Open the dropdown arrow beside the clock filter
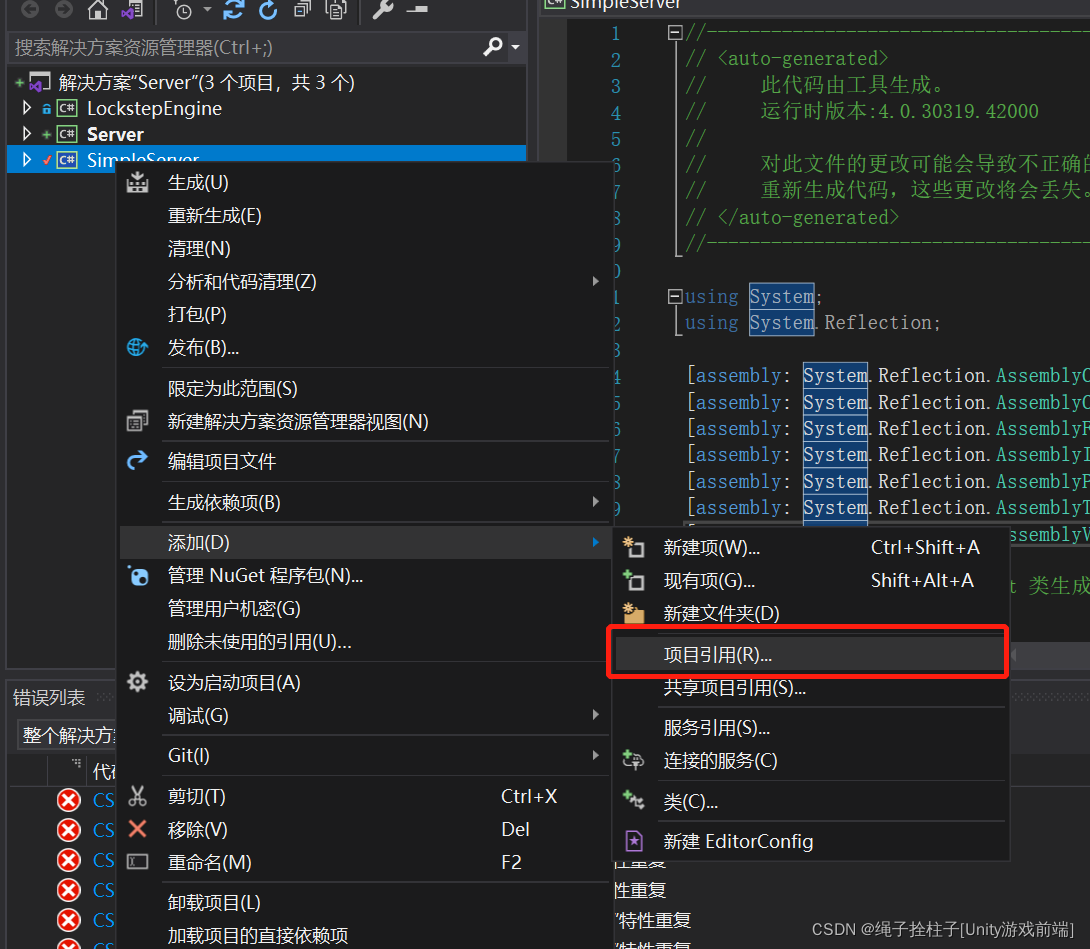This screenshot has height=949, width=1090. (x=207, y=10)
